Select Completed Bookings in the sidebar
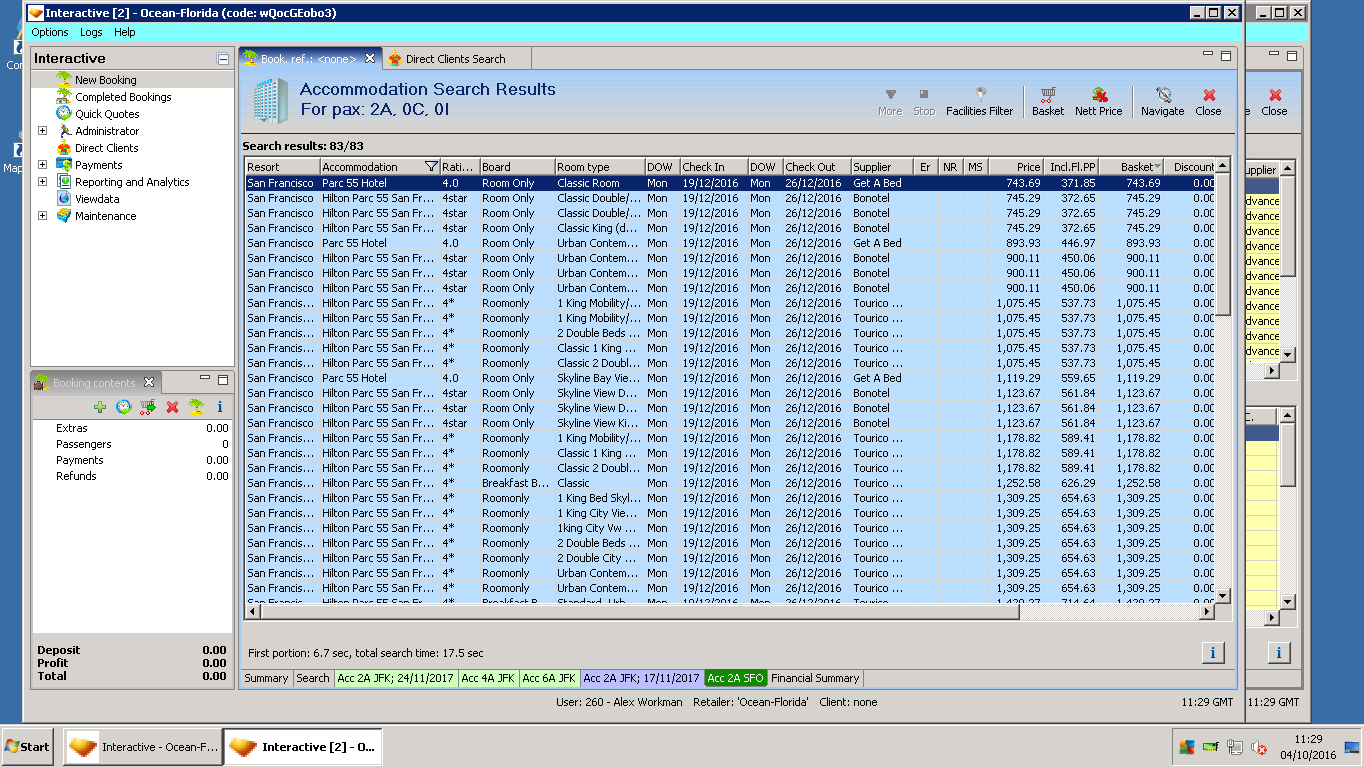 pos(123,97)
